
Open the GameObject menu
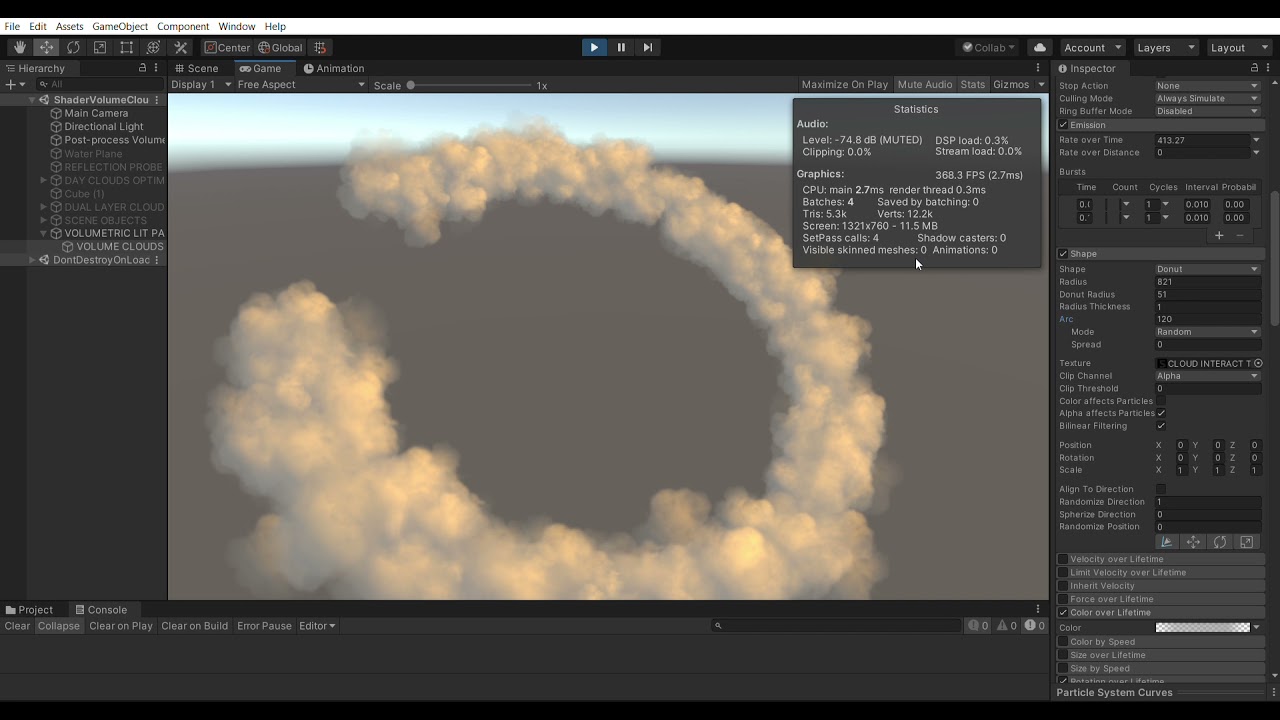click(x=120, y=26)
